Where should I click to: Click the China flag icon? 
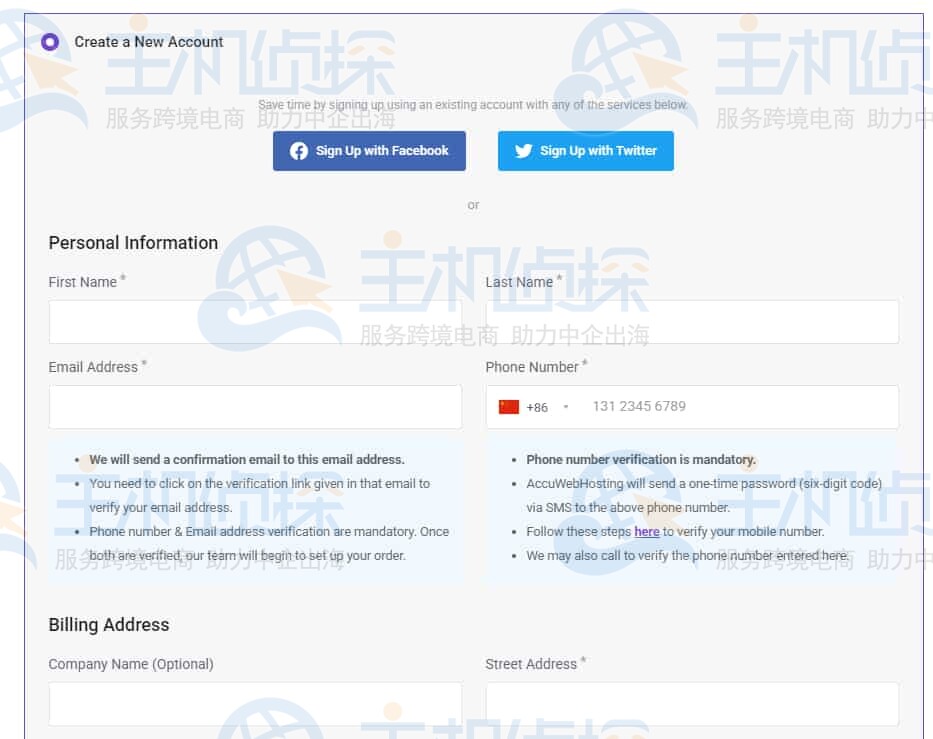tap(509, 407)
